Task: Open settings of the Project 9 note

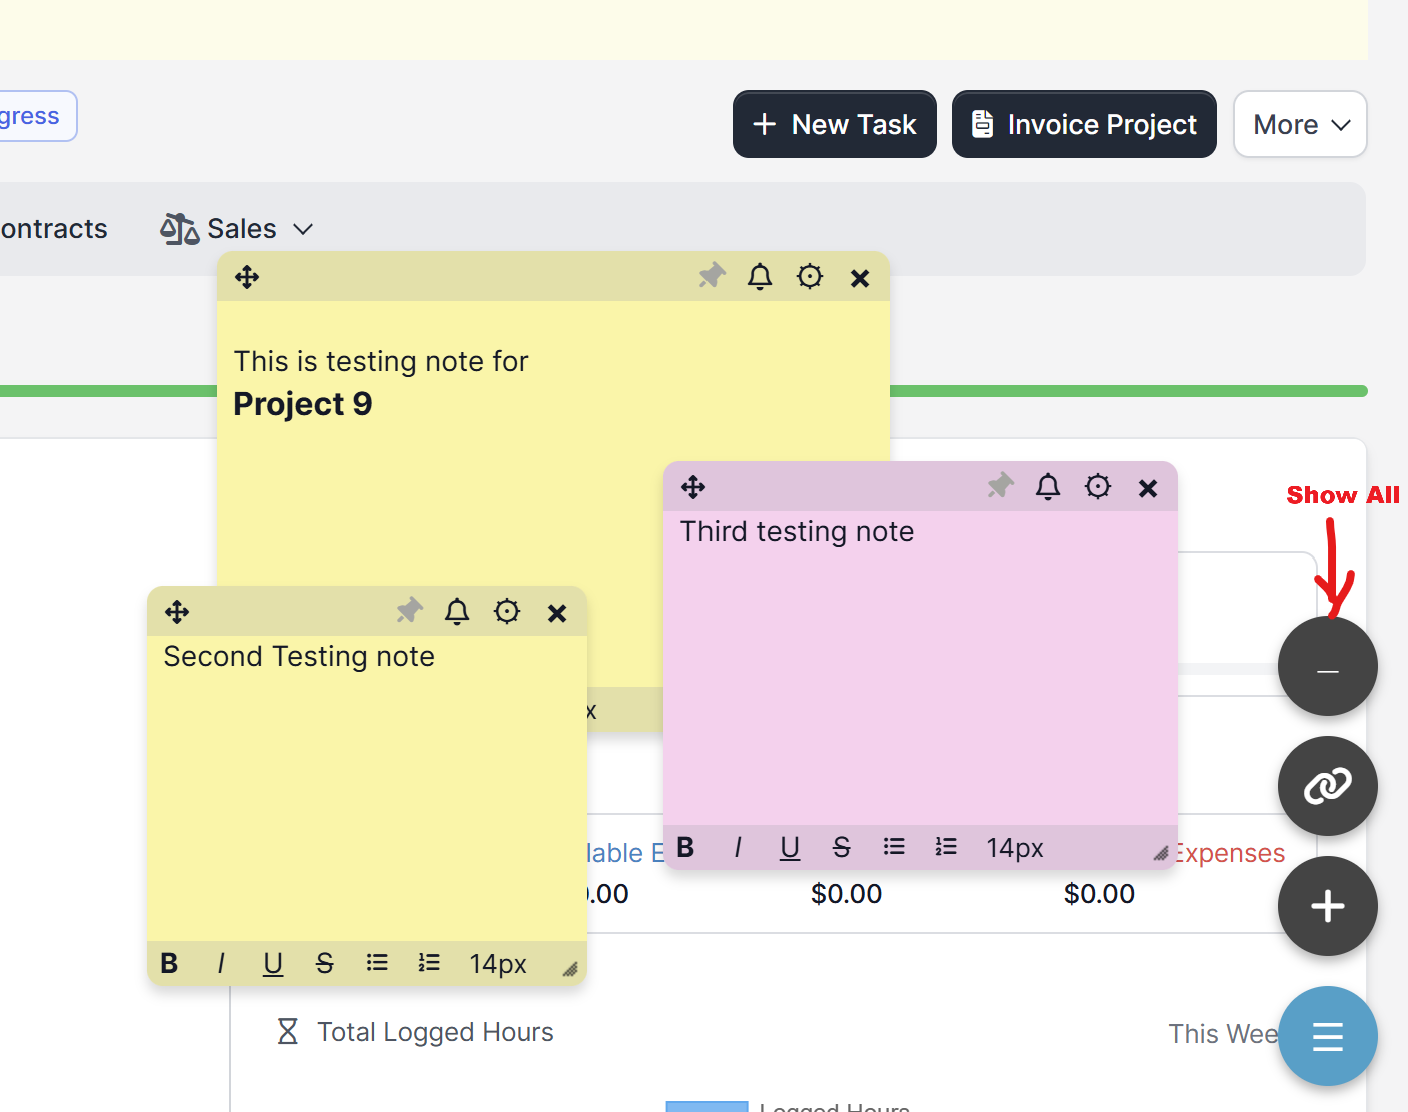Action: (x=810, y=276)
